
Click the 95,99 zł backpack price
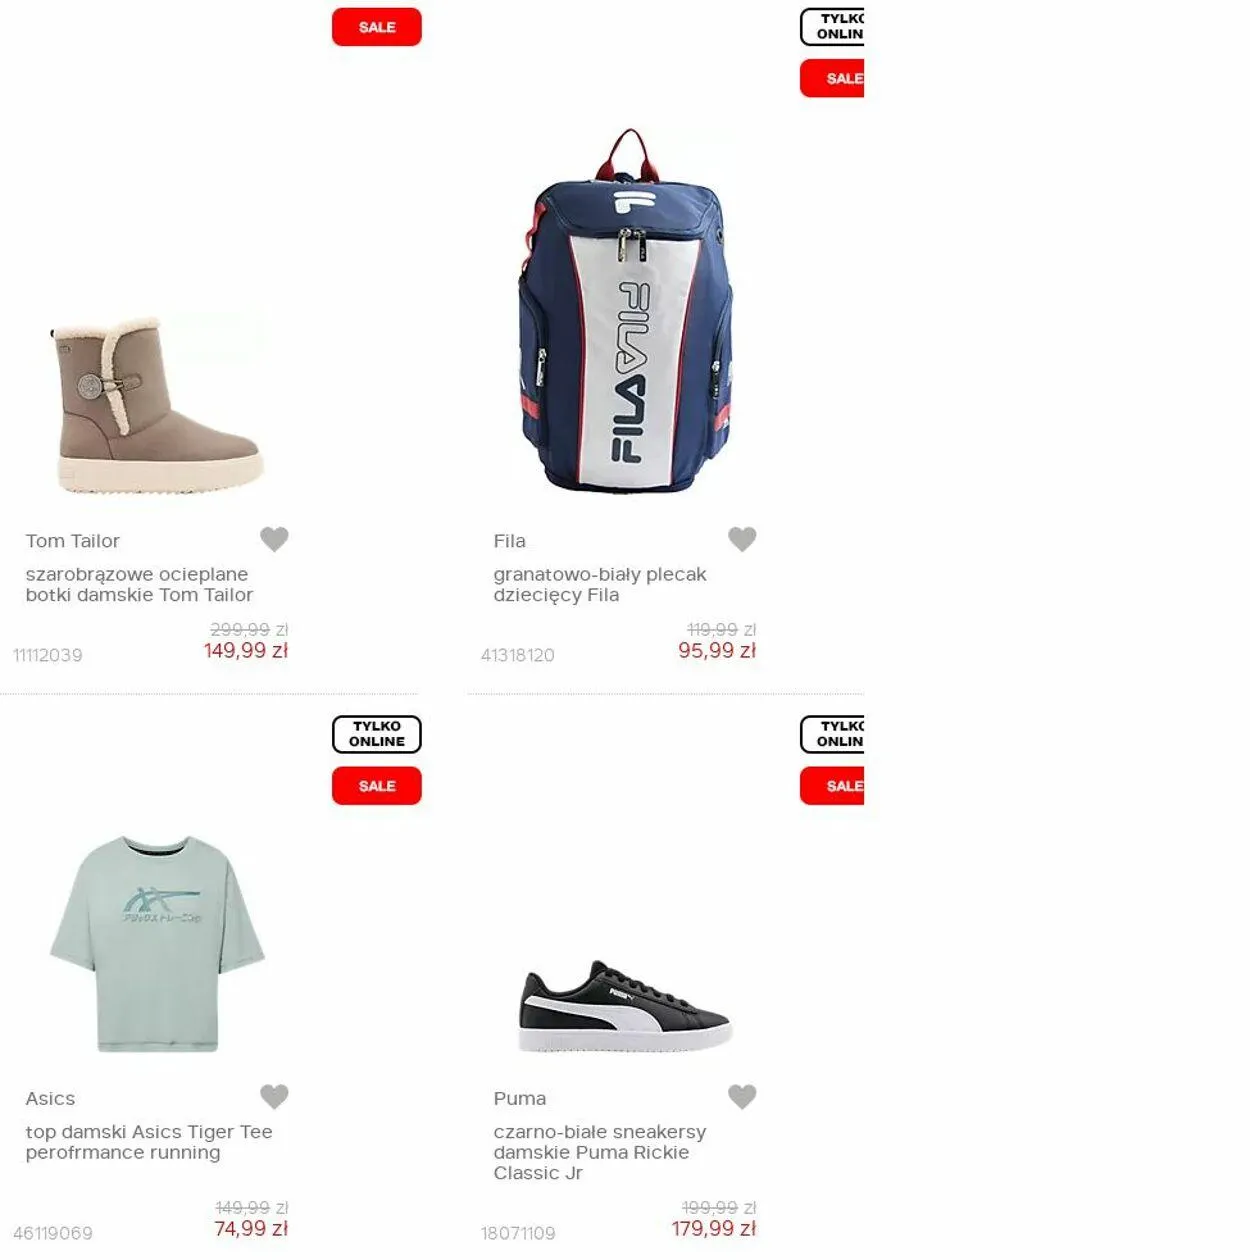click(717, 650)
